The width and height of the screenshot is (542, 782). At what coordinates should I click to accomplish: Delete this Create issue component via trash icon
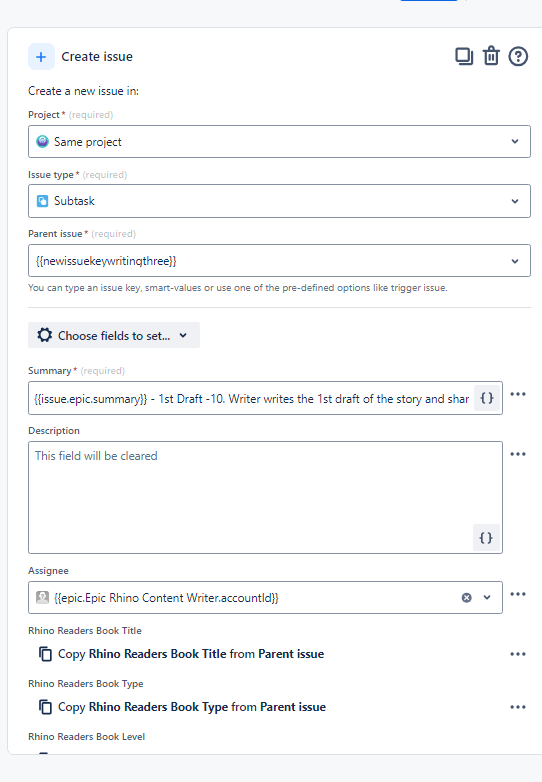491,56
